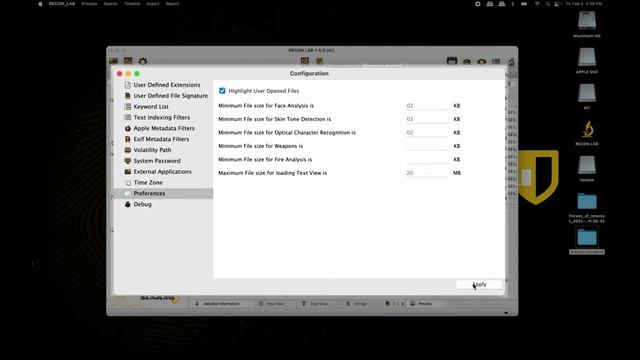Switch to Text View tab in RECON LAB
Screen dimensions: 640x360
click(x=315, y=304)
